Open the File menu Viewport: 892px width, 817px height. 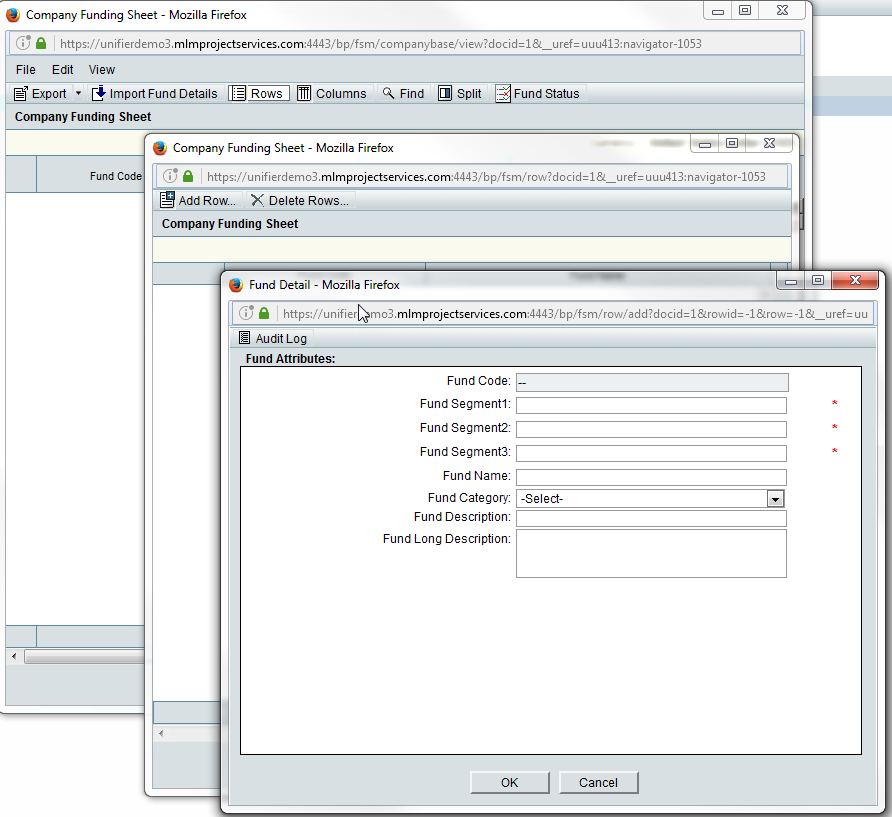click(x=26, y=70)
